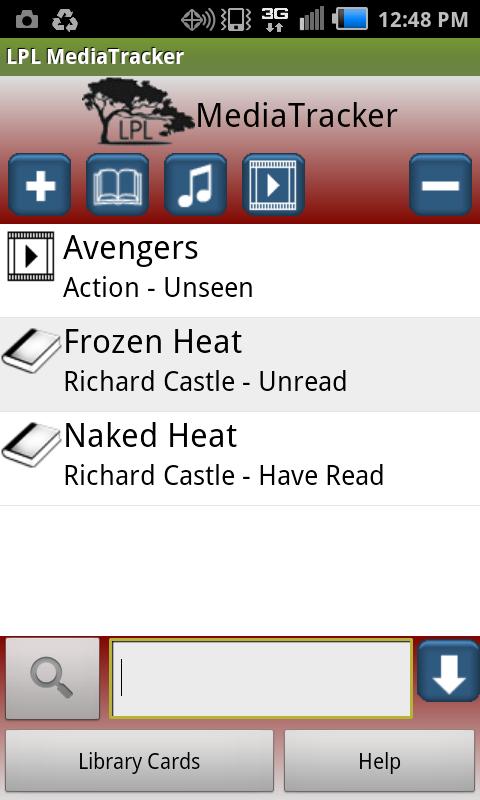Tap the camera icon in status bar
The image size is (480, 800).
[27, 19]
